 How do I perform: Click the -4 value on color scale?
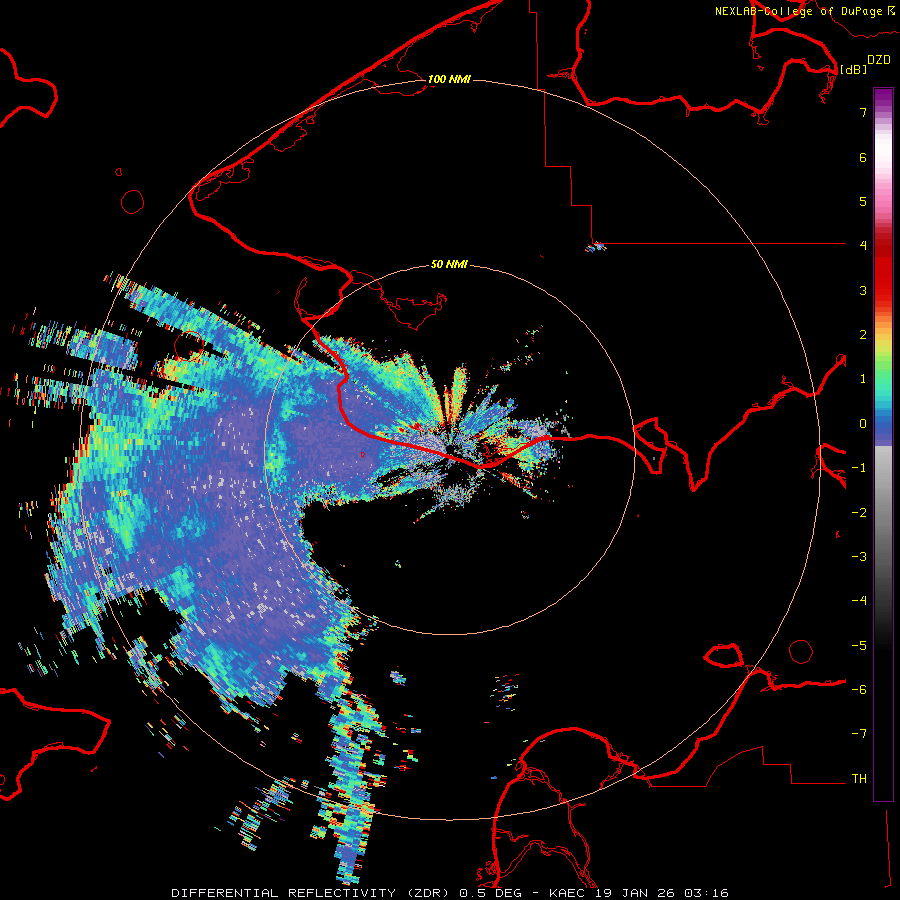859,601
